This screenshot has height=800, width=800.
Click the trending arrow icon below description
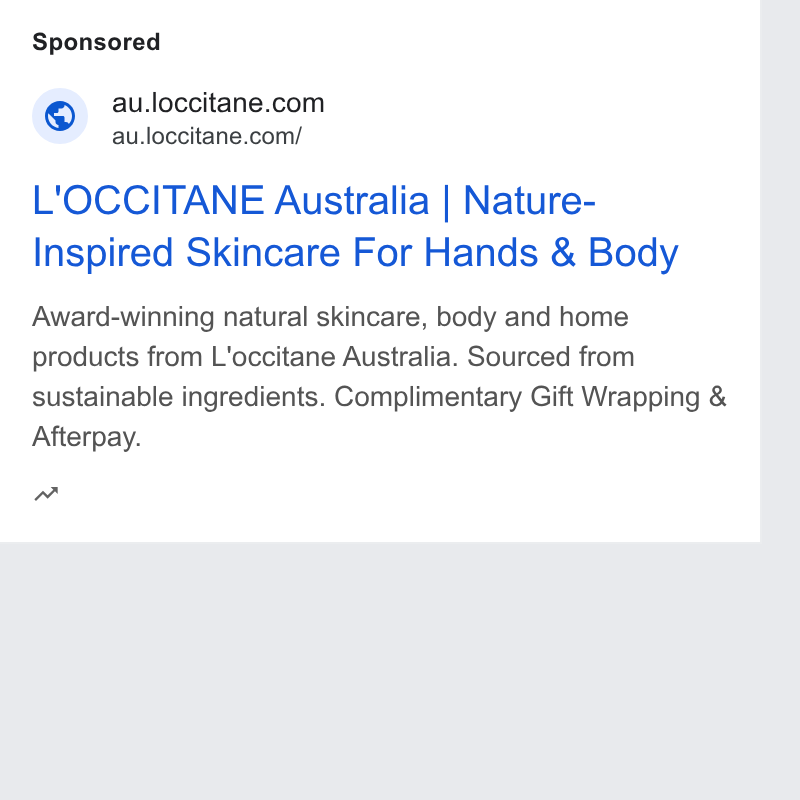tap(46, 493)
